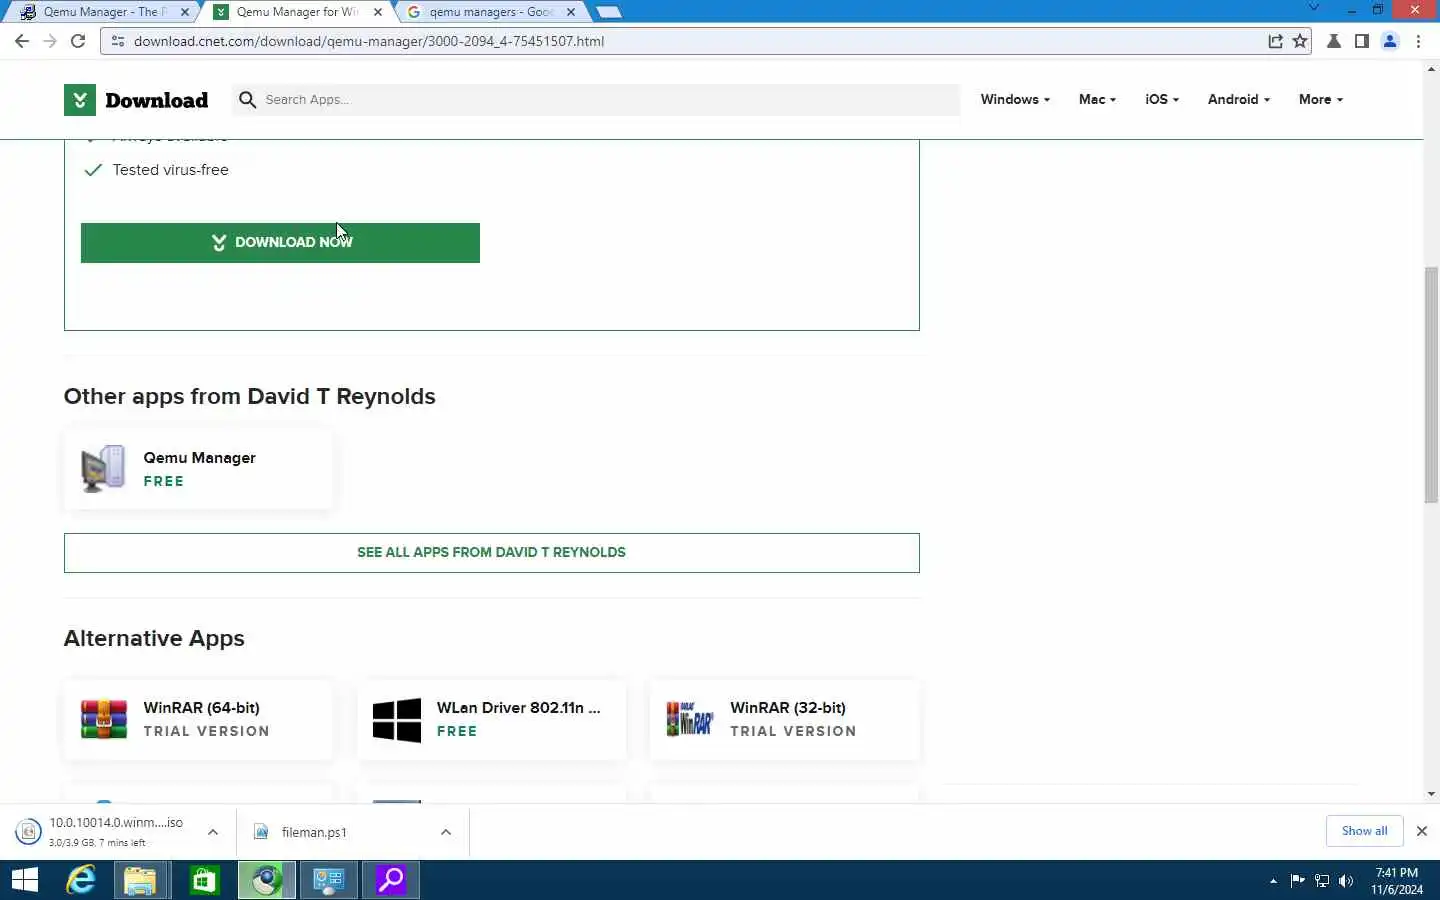Switch to the qemu managers Google tab
1440x900 pixels.
491,12
